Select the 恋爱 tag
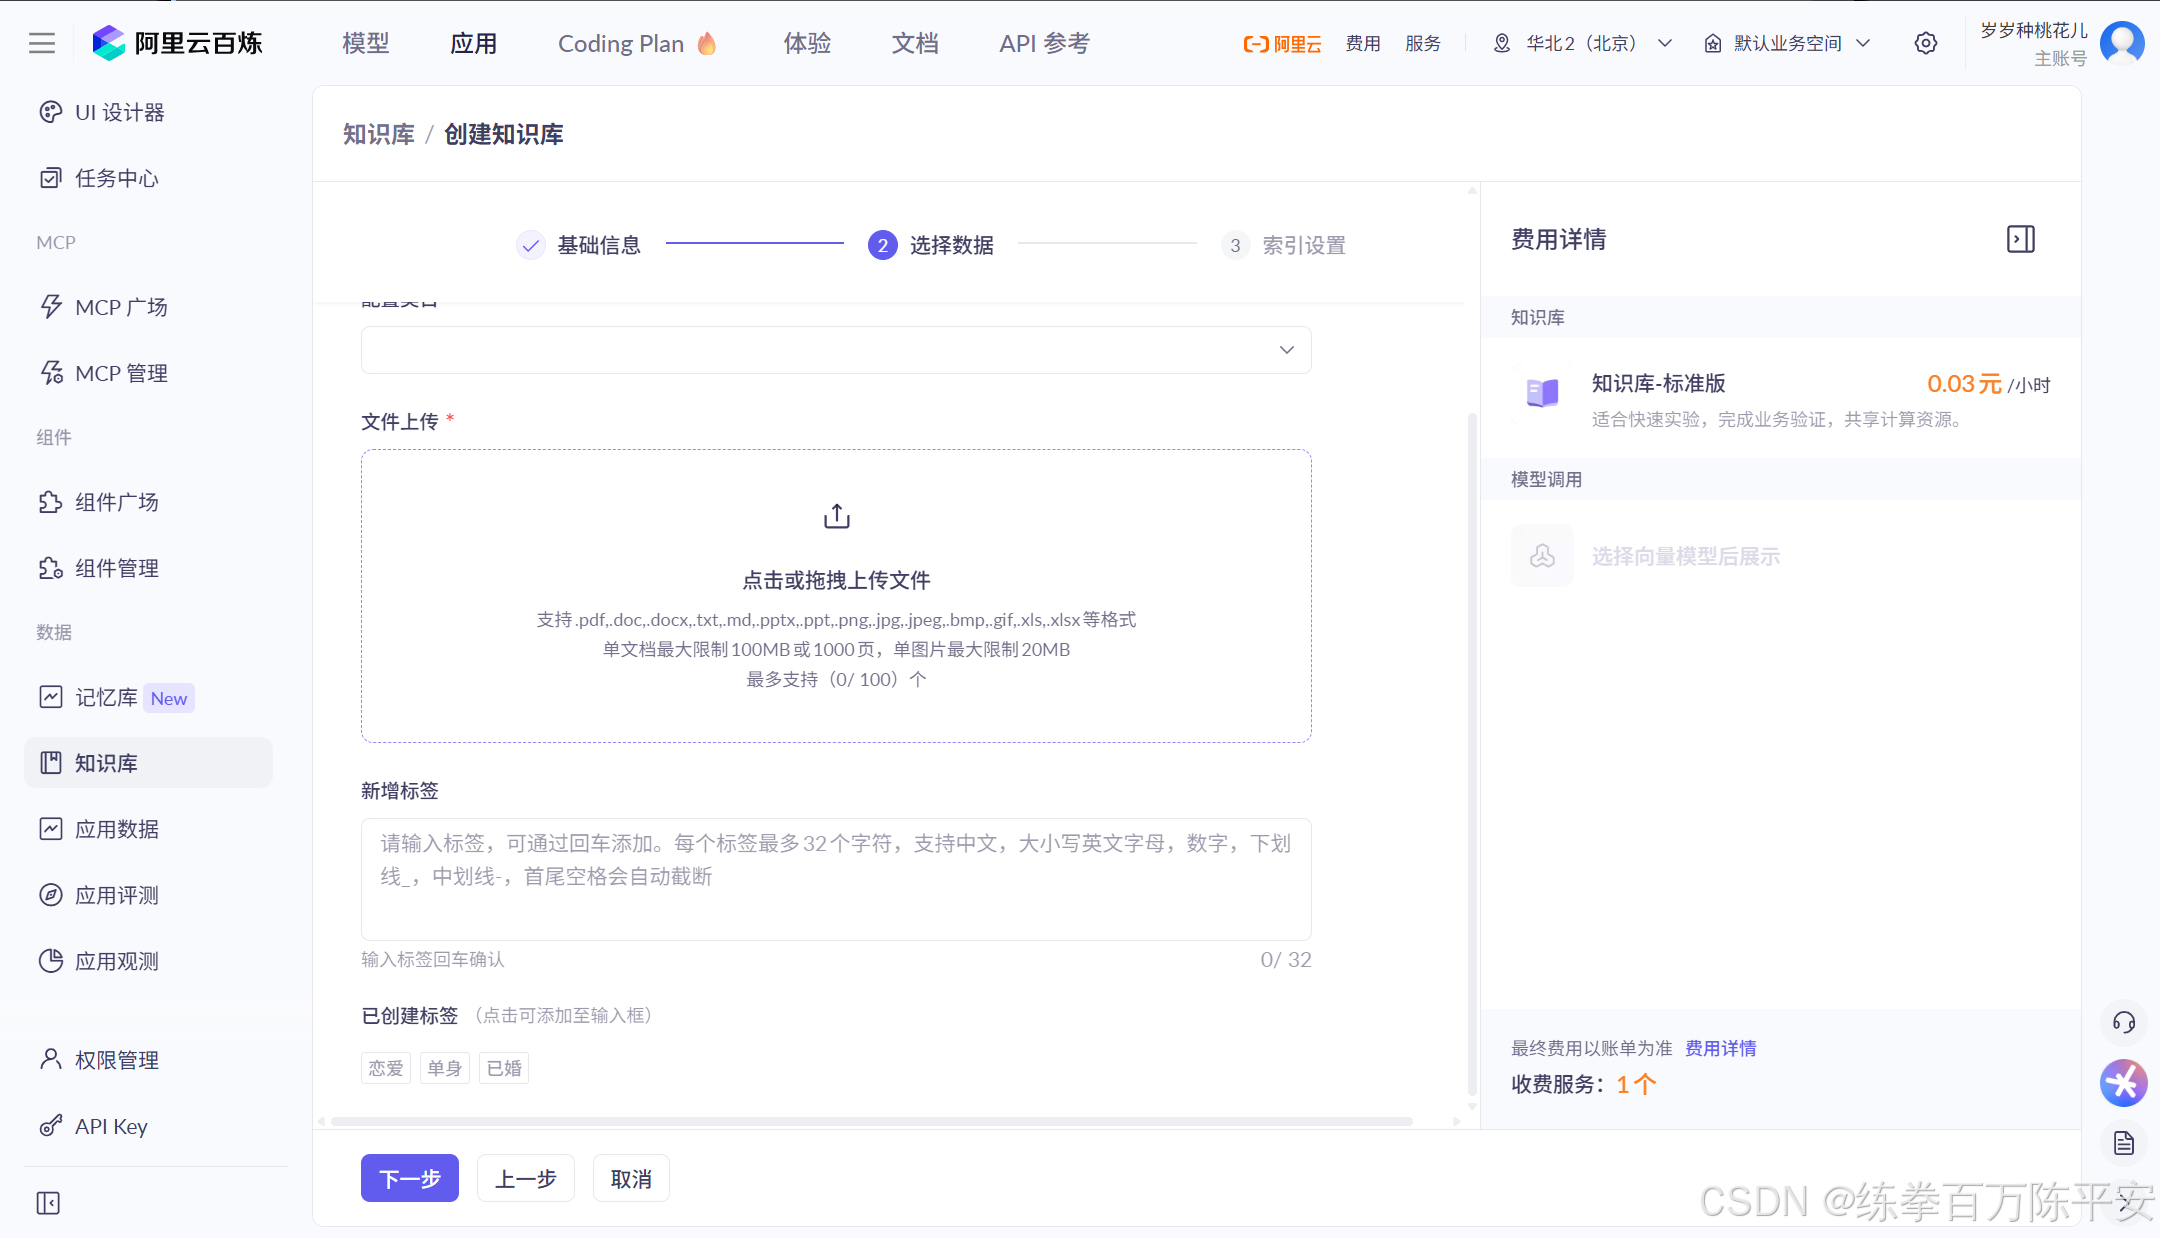 pos(386,1068)
